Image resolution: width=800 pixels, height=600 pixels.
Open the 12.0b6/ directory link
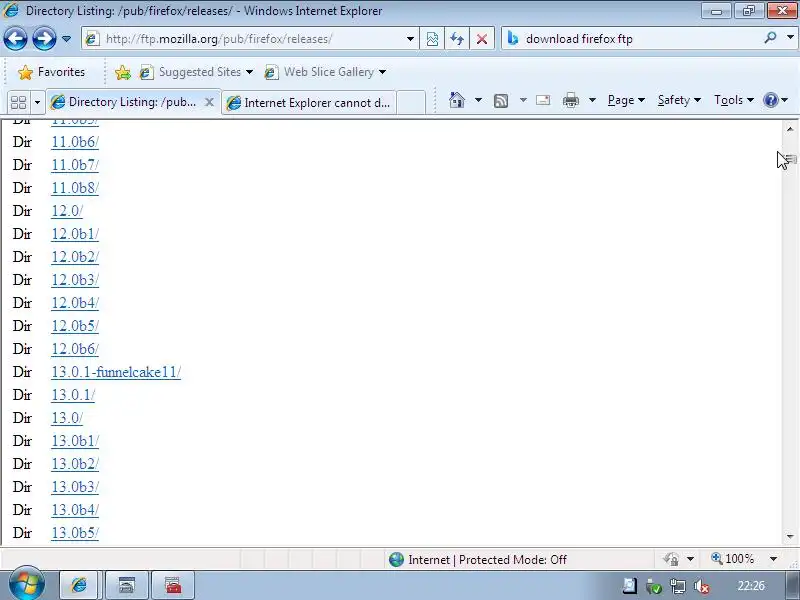[75, 349]
